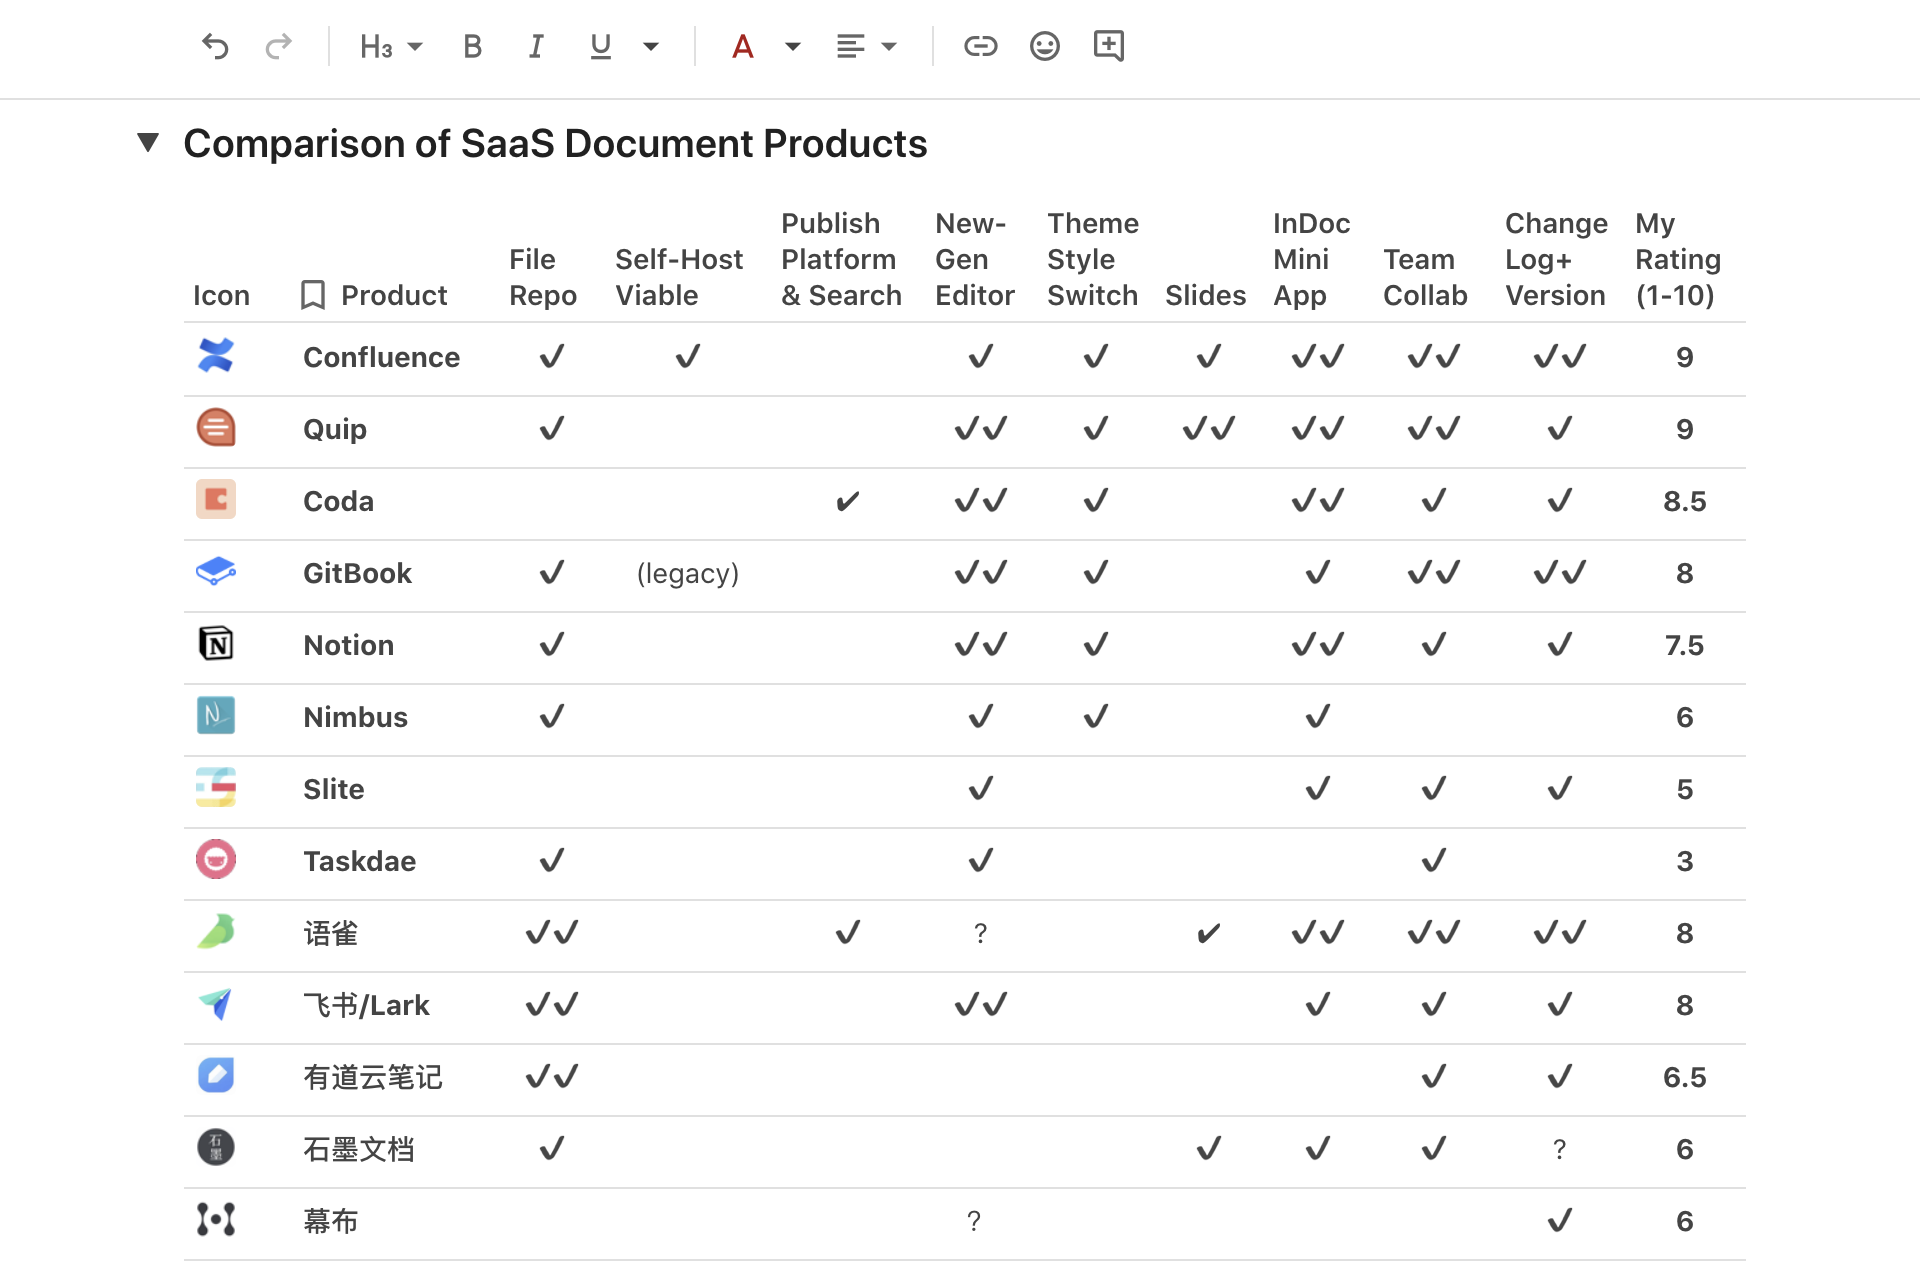1920x1280 pixels.
Task: Click the Confluence product name
Action: click(381, 357)
